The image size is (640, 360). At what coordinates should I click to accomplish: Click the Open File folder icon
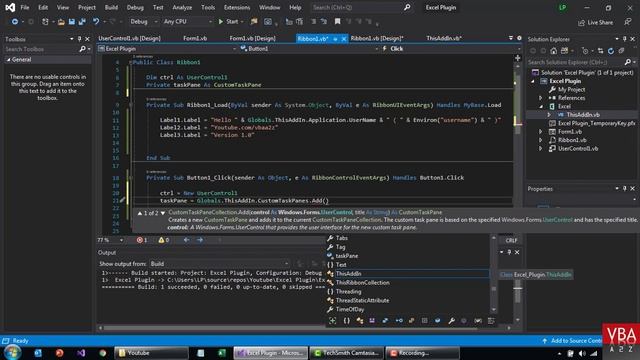pyautogui.click(x=61, y=22)
